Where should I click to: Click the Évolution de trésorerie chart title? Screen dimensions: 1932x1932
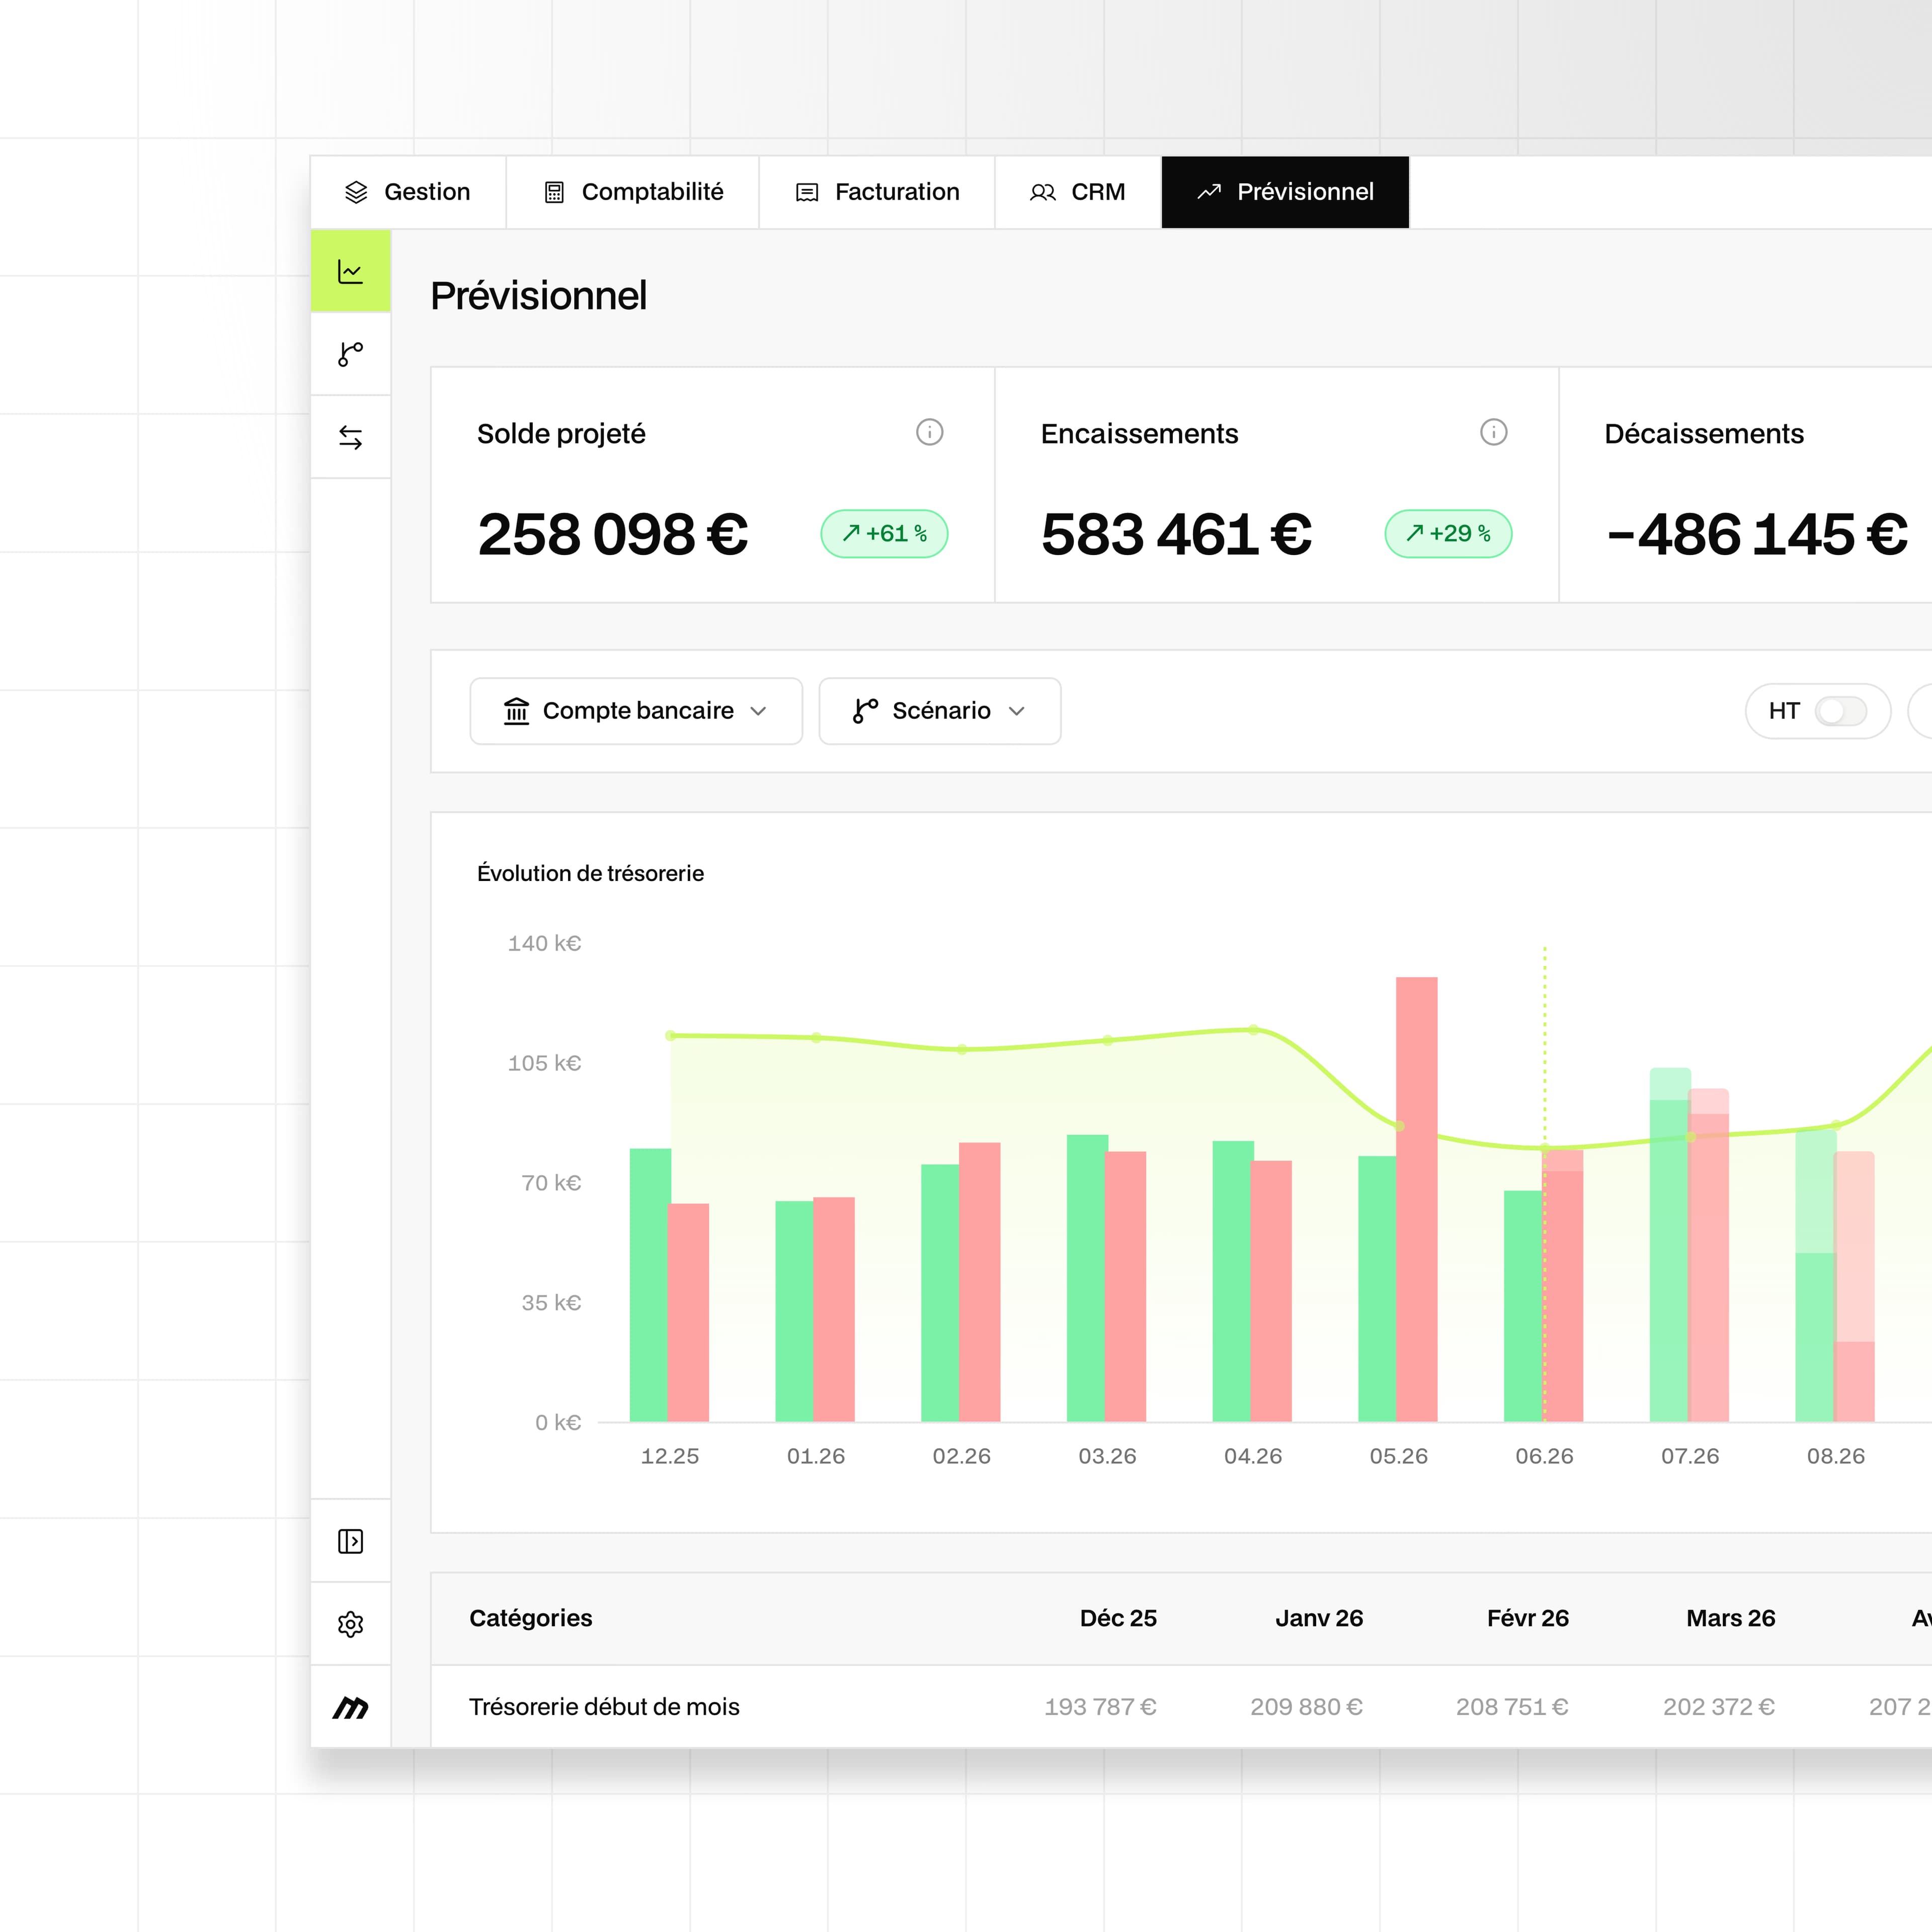tap(590, 873)
